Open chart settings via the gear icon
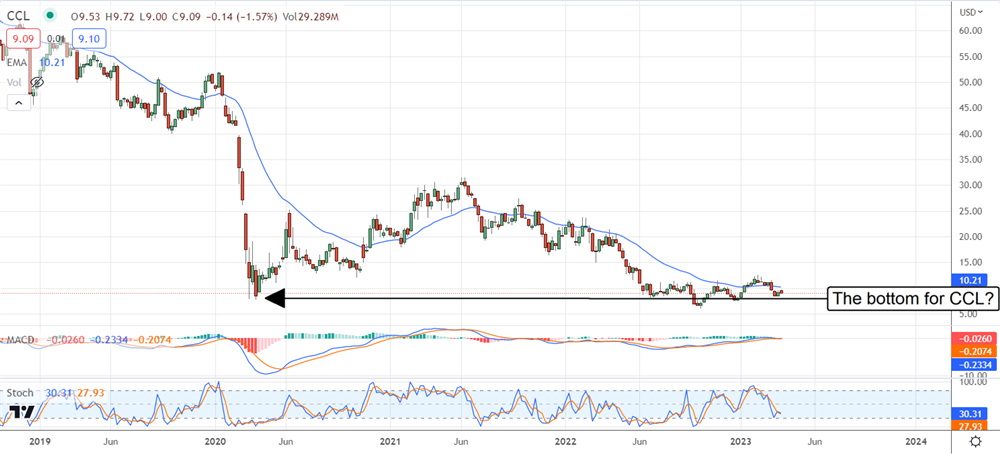This screenshot has width=1000, height=456. 973,439
